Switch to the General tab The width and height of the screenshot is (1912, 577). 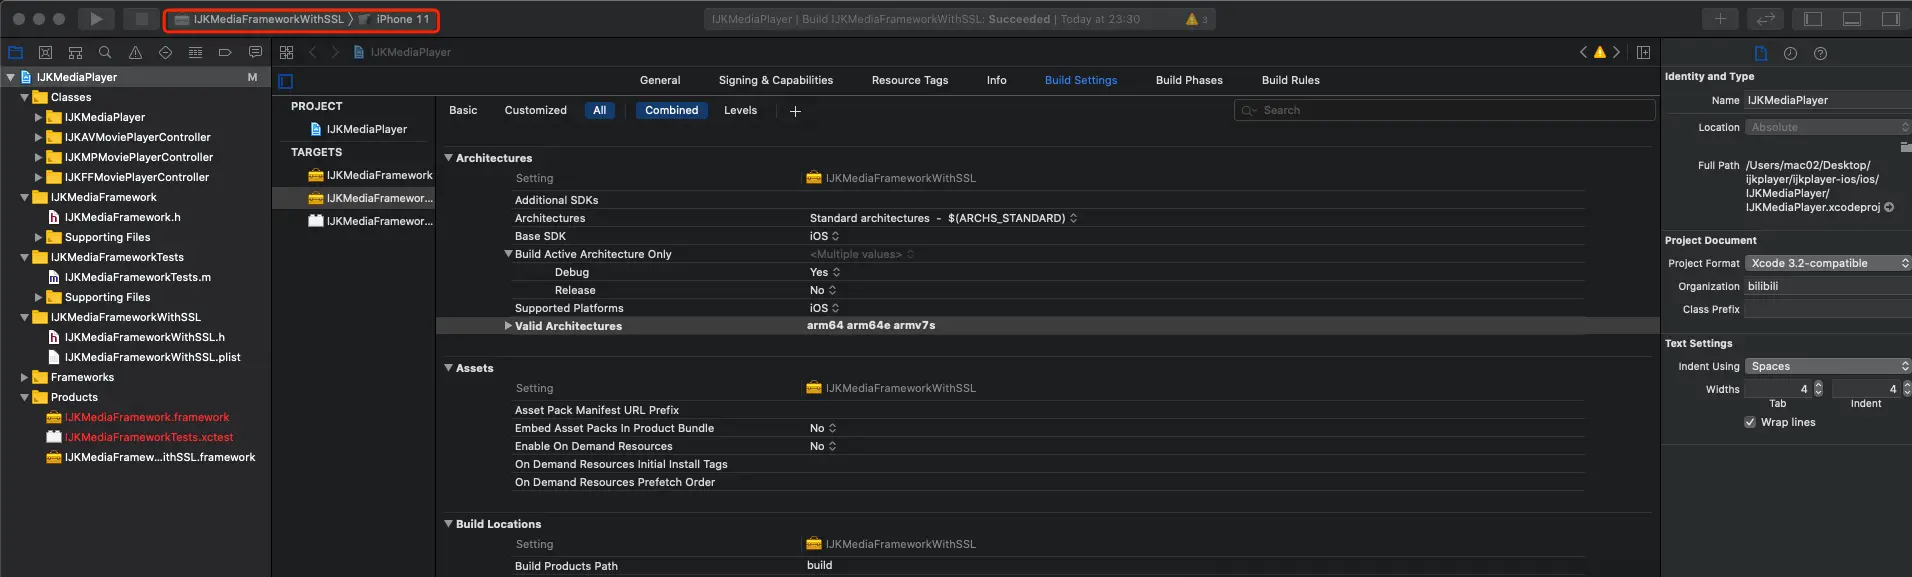[x=660, y=80]
